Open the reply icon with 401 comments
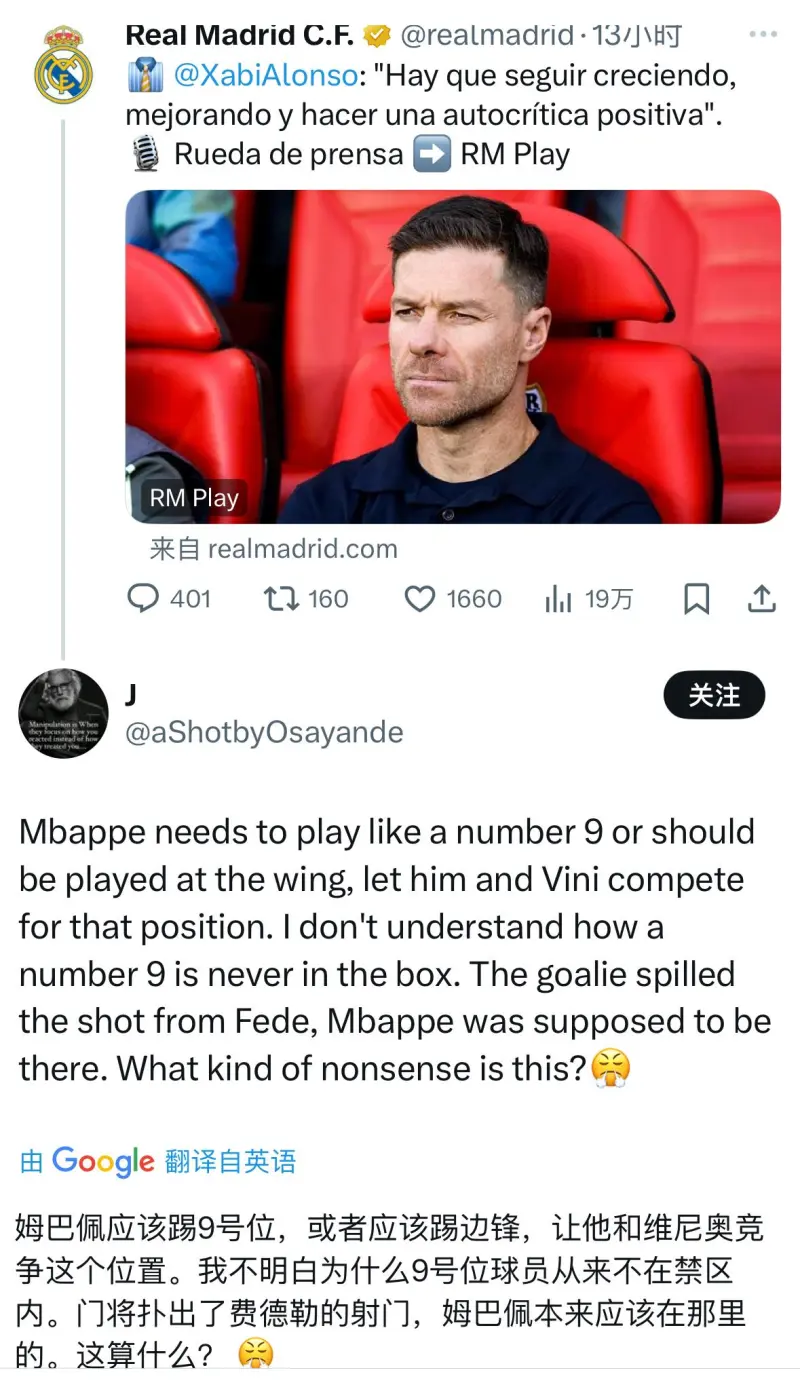The image size is (800, 1385). [x=144, y=599]
